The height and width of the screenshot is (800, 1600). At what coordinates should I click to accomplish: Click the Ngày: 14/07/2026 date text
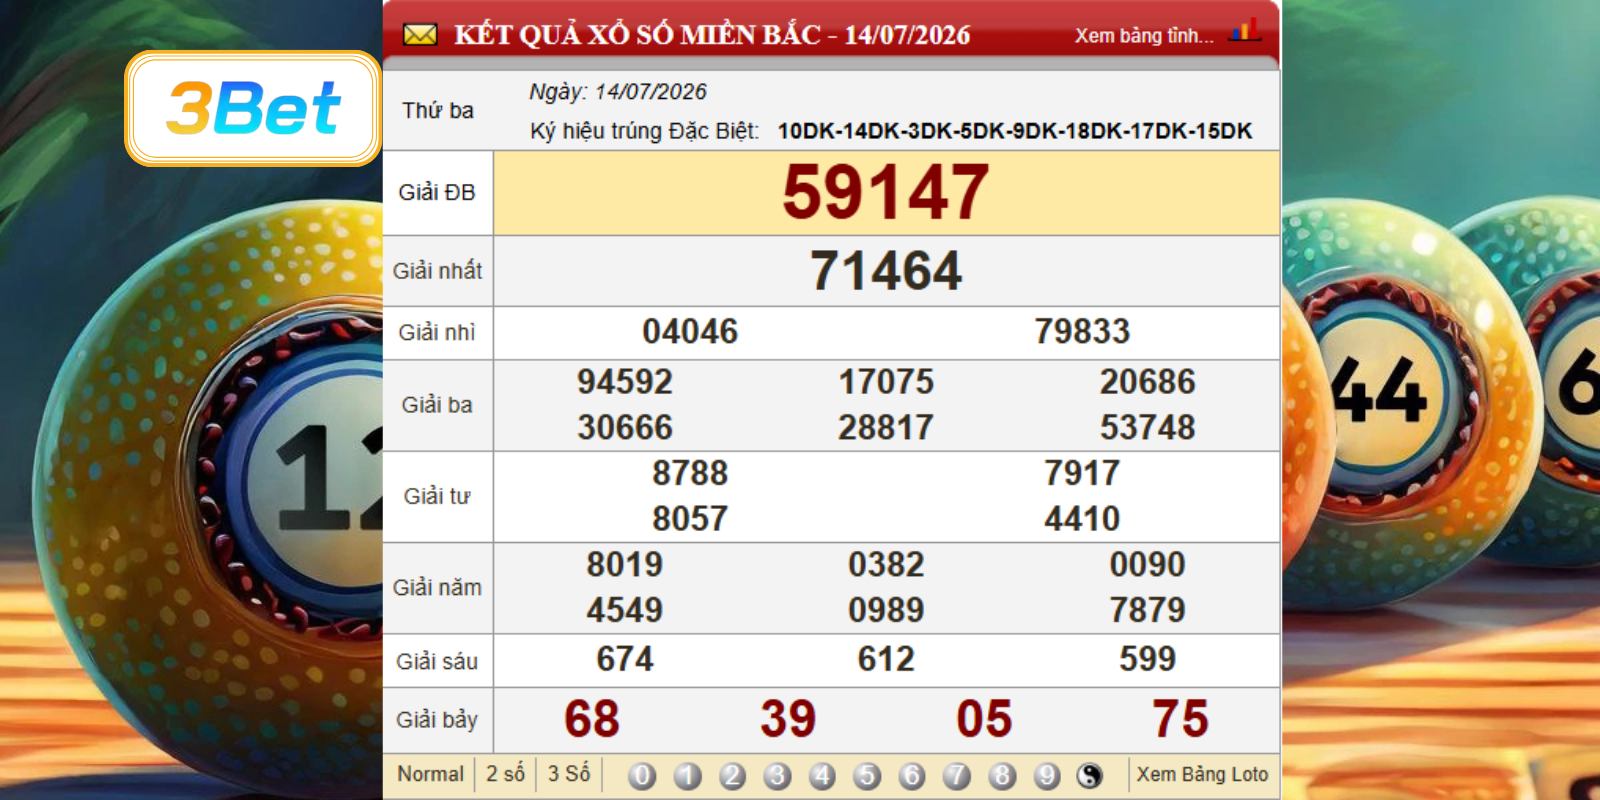[618, 92]
